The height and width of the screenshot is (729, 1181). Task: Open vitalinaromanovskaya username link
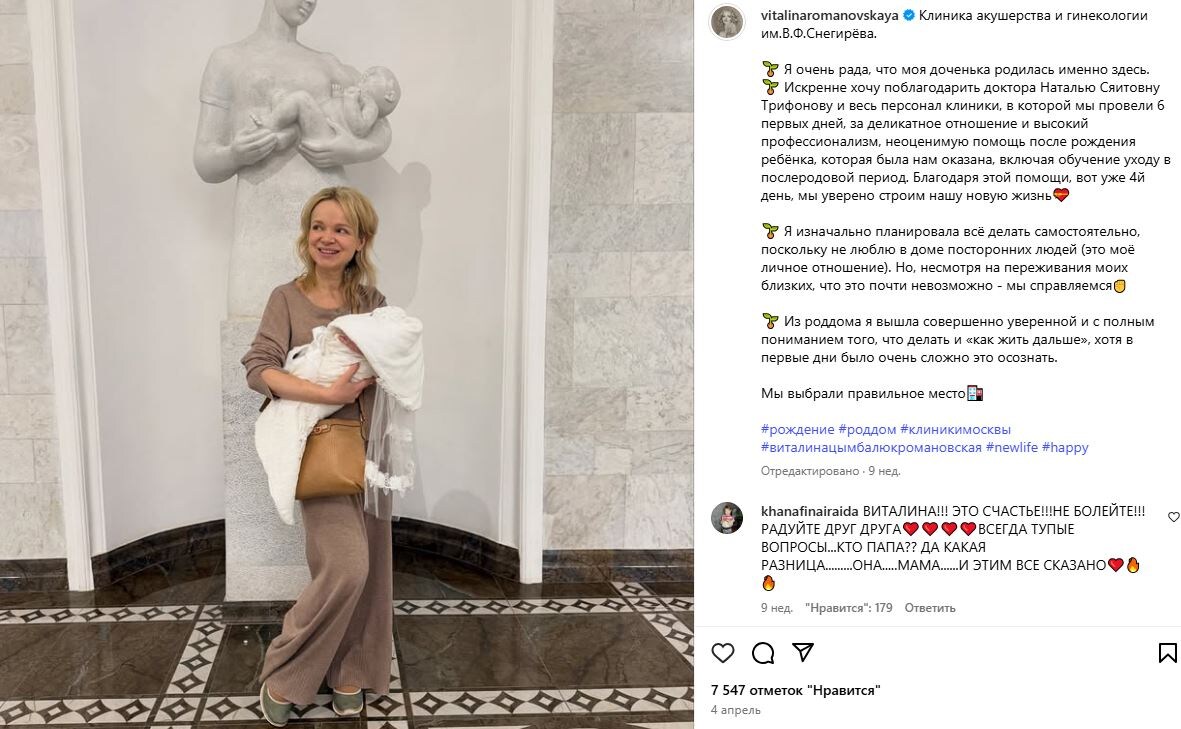830,15
